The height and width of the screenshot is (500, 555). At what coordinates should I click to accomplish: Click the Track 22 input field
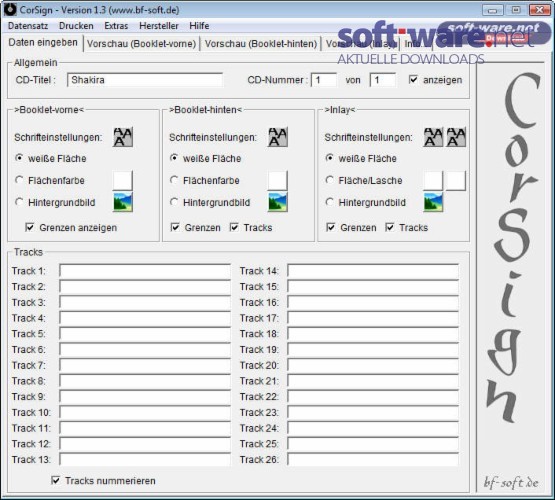coord(373,397)
